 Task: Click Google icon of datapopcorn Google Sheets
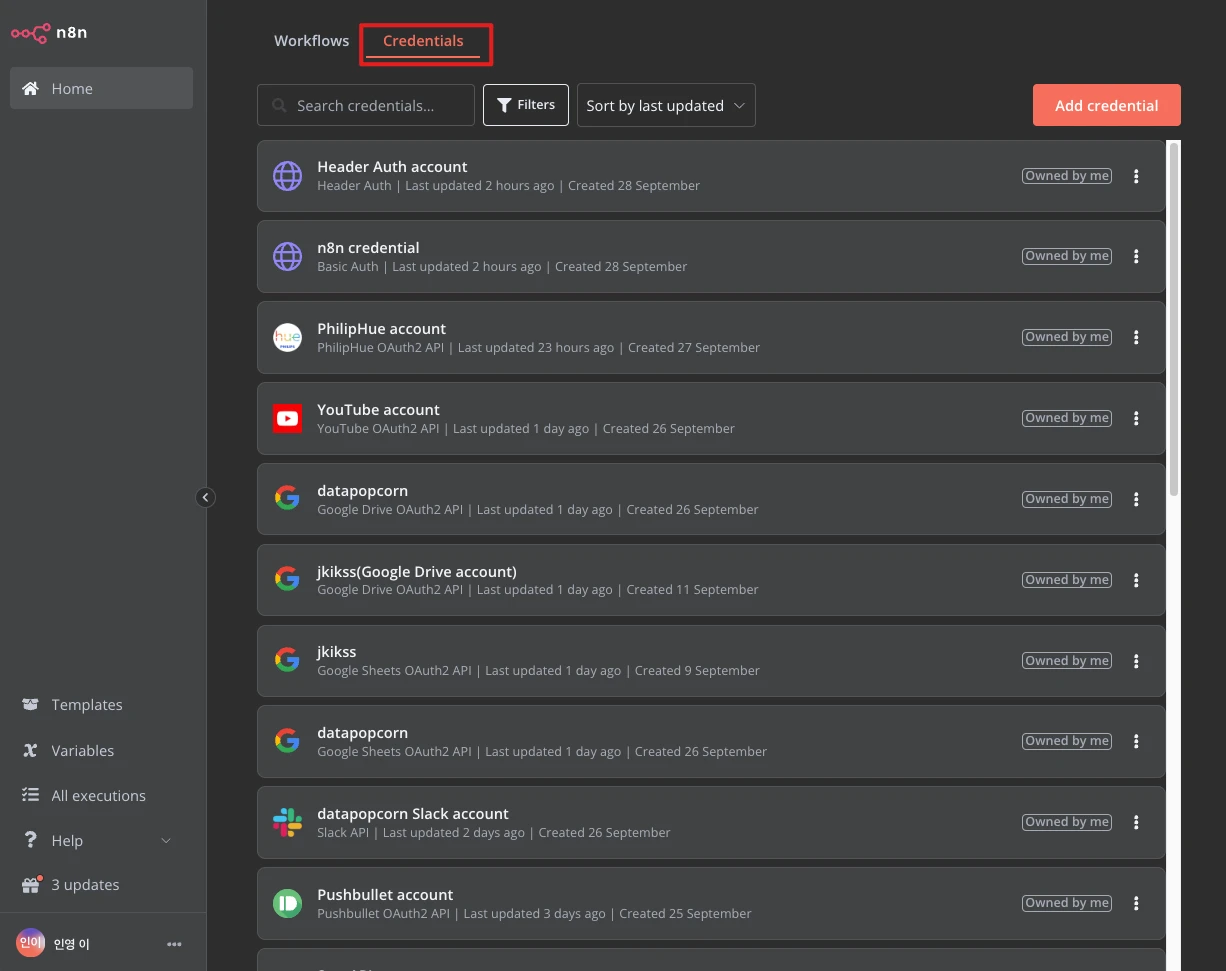click(x=287, y=740)
